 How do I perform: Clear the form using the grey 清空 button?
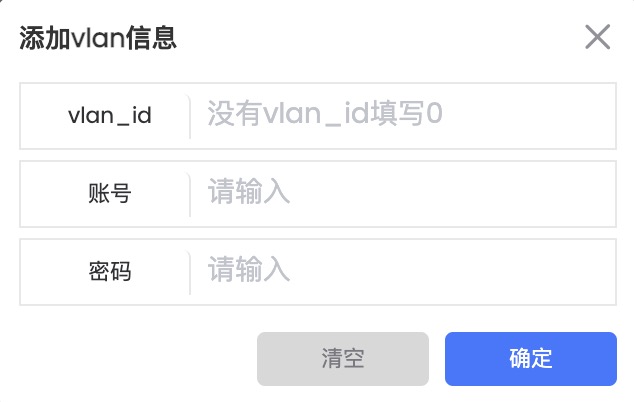342,359
